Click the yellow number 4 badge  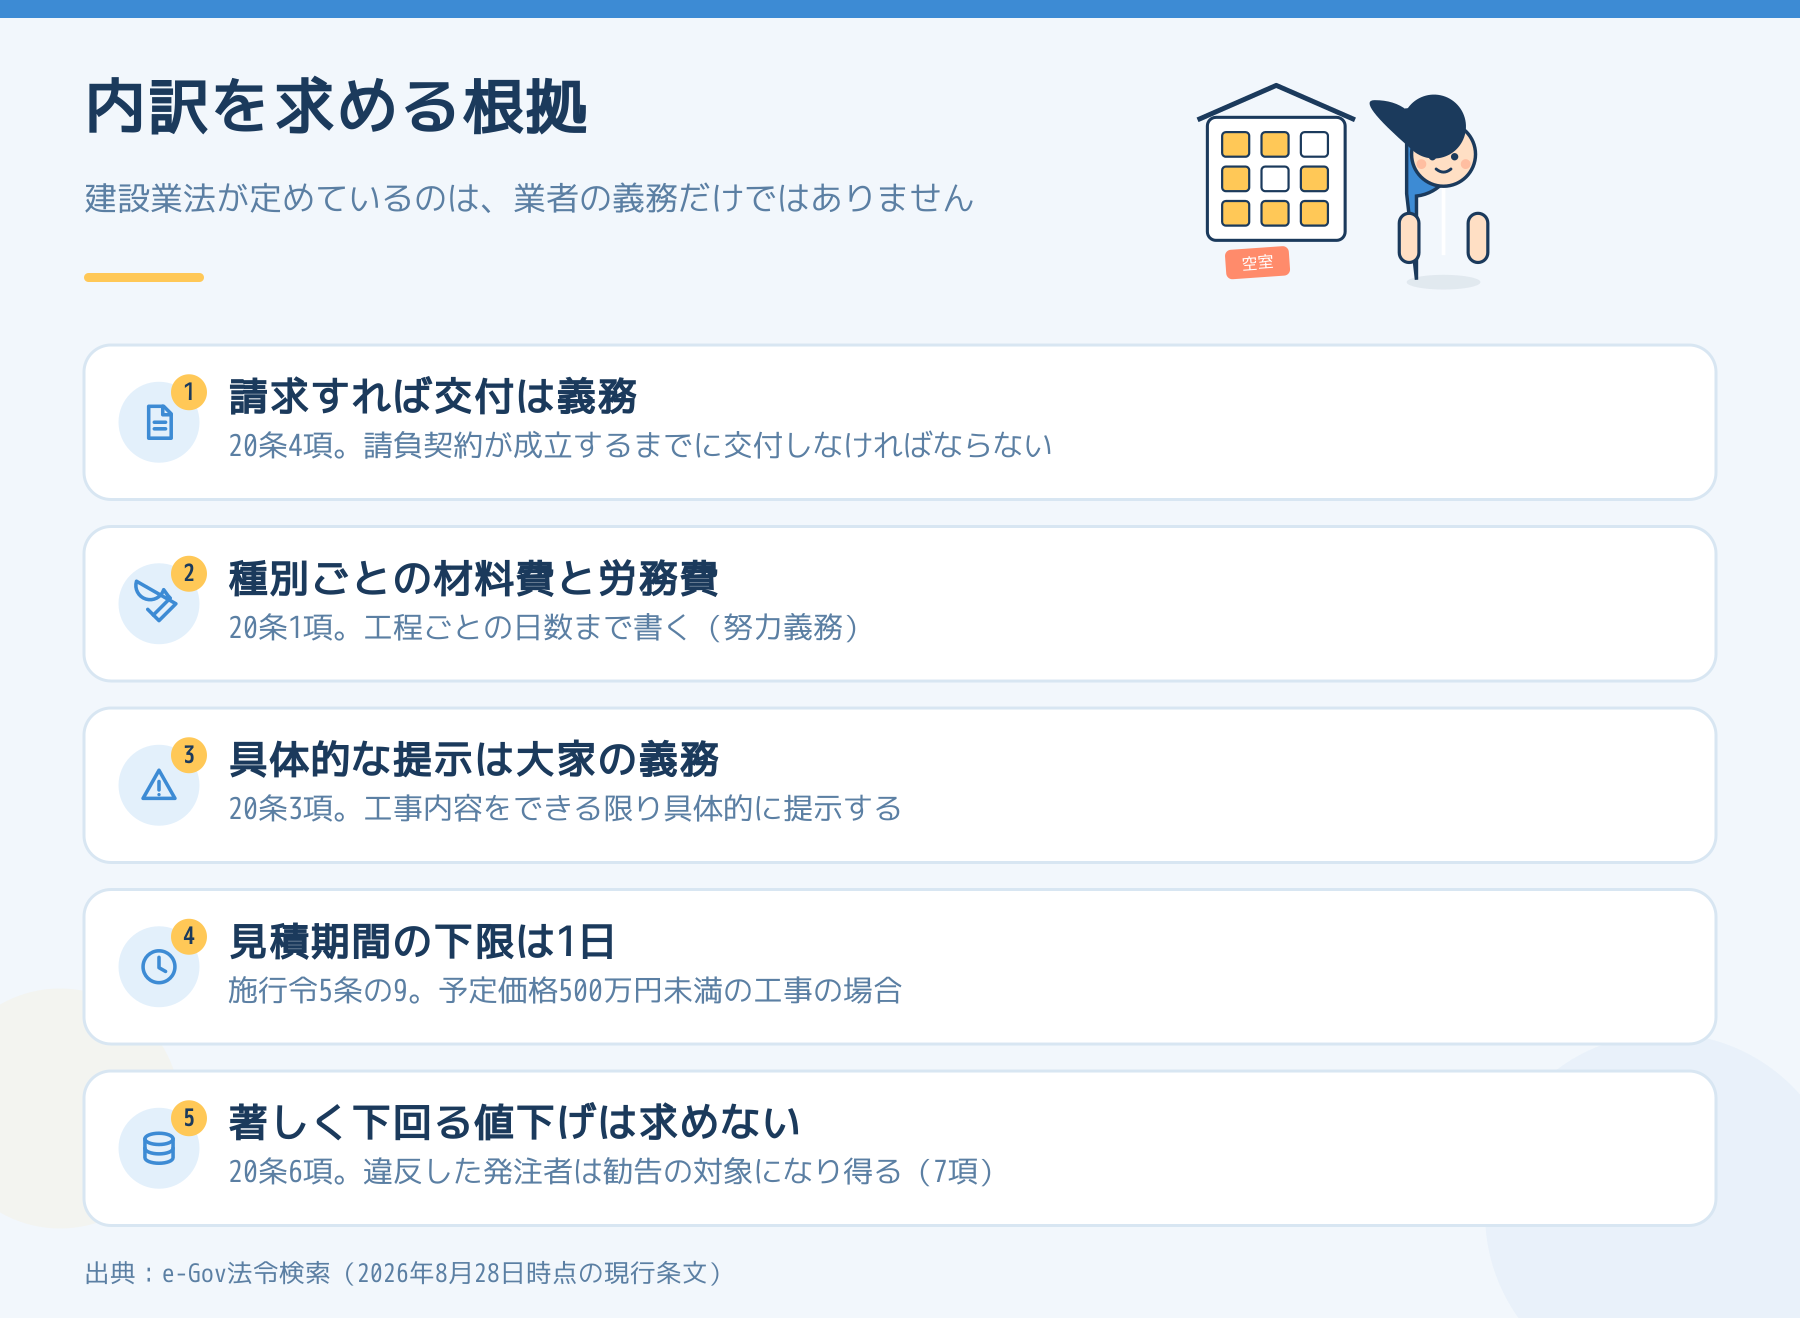point(189,937)
